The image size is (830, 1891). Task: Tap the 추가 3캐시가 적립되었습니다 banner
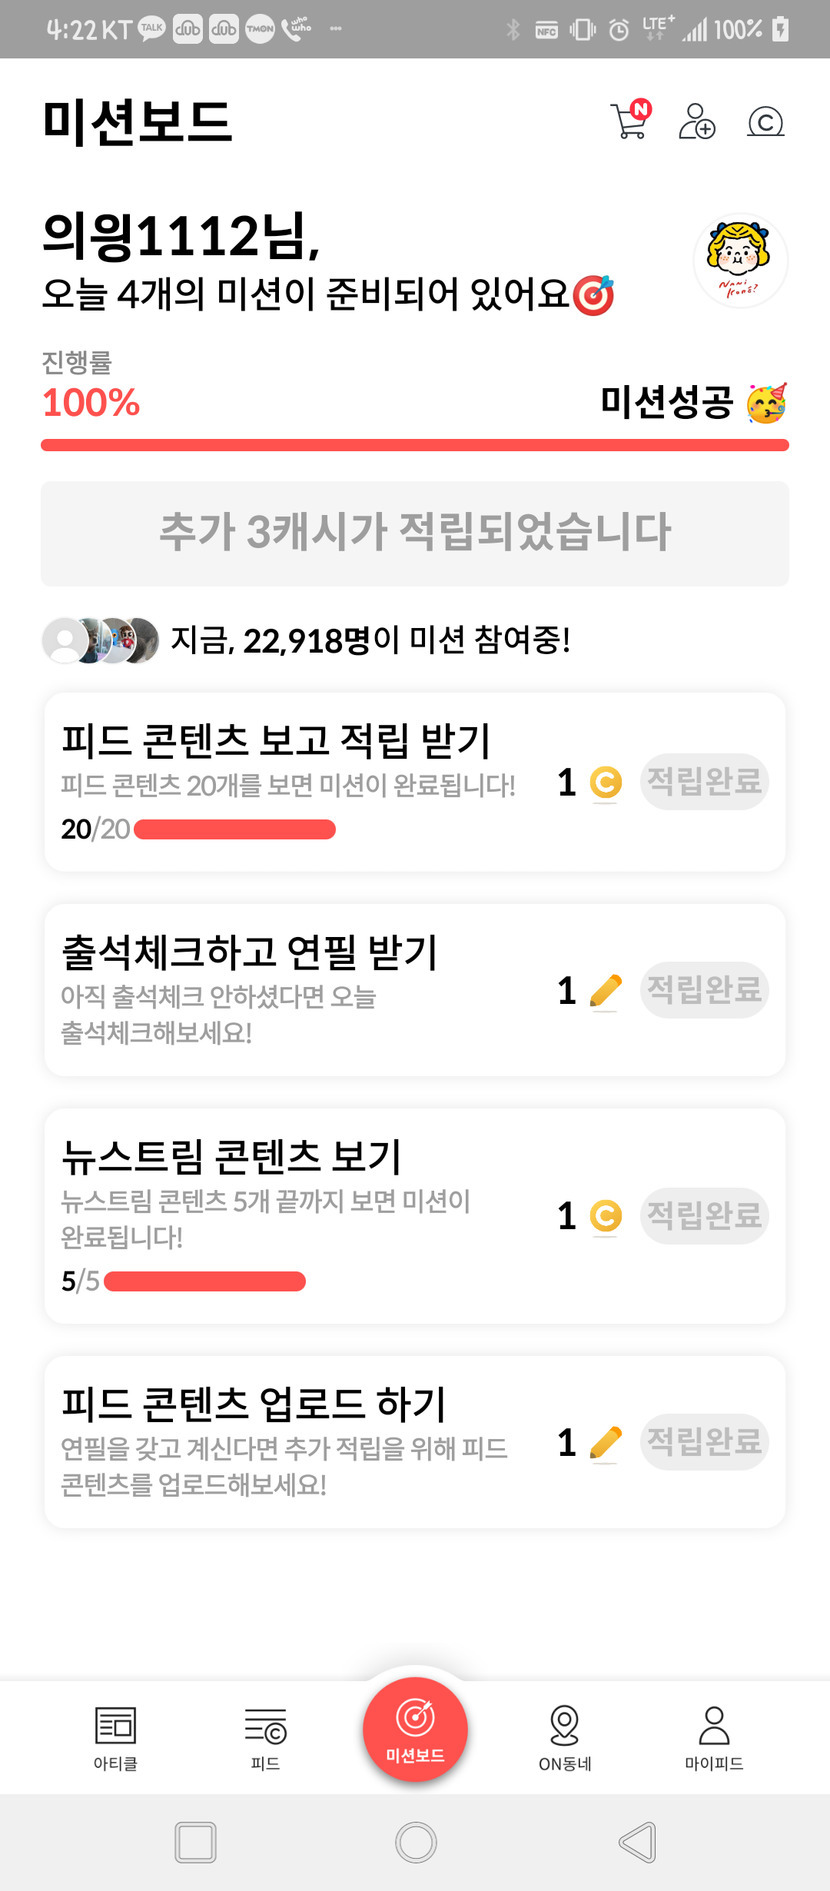point(414,533)
